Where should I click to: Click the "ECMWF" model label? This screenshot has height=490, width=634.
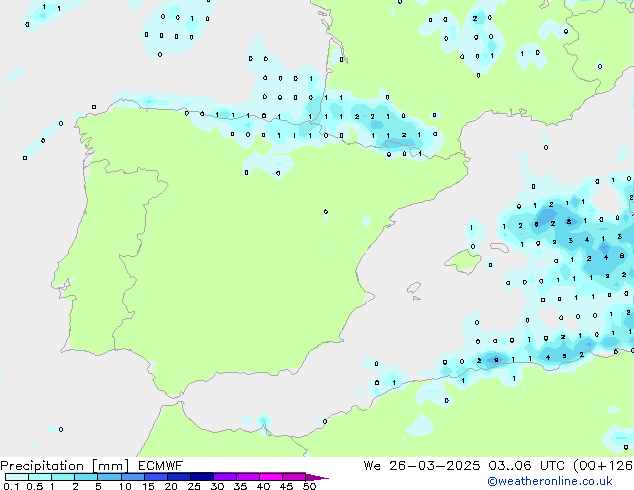(161, 466)
